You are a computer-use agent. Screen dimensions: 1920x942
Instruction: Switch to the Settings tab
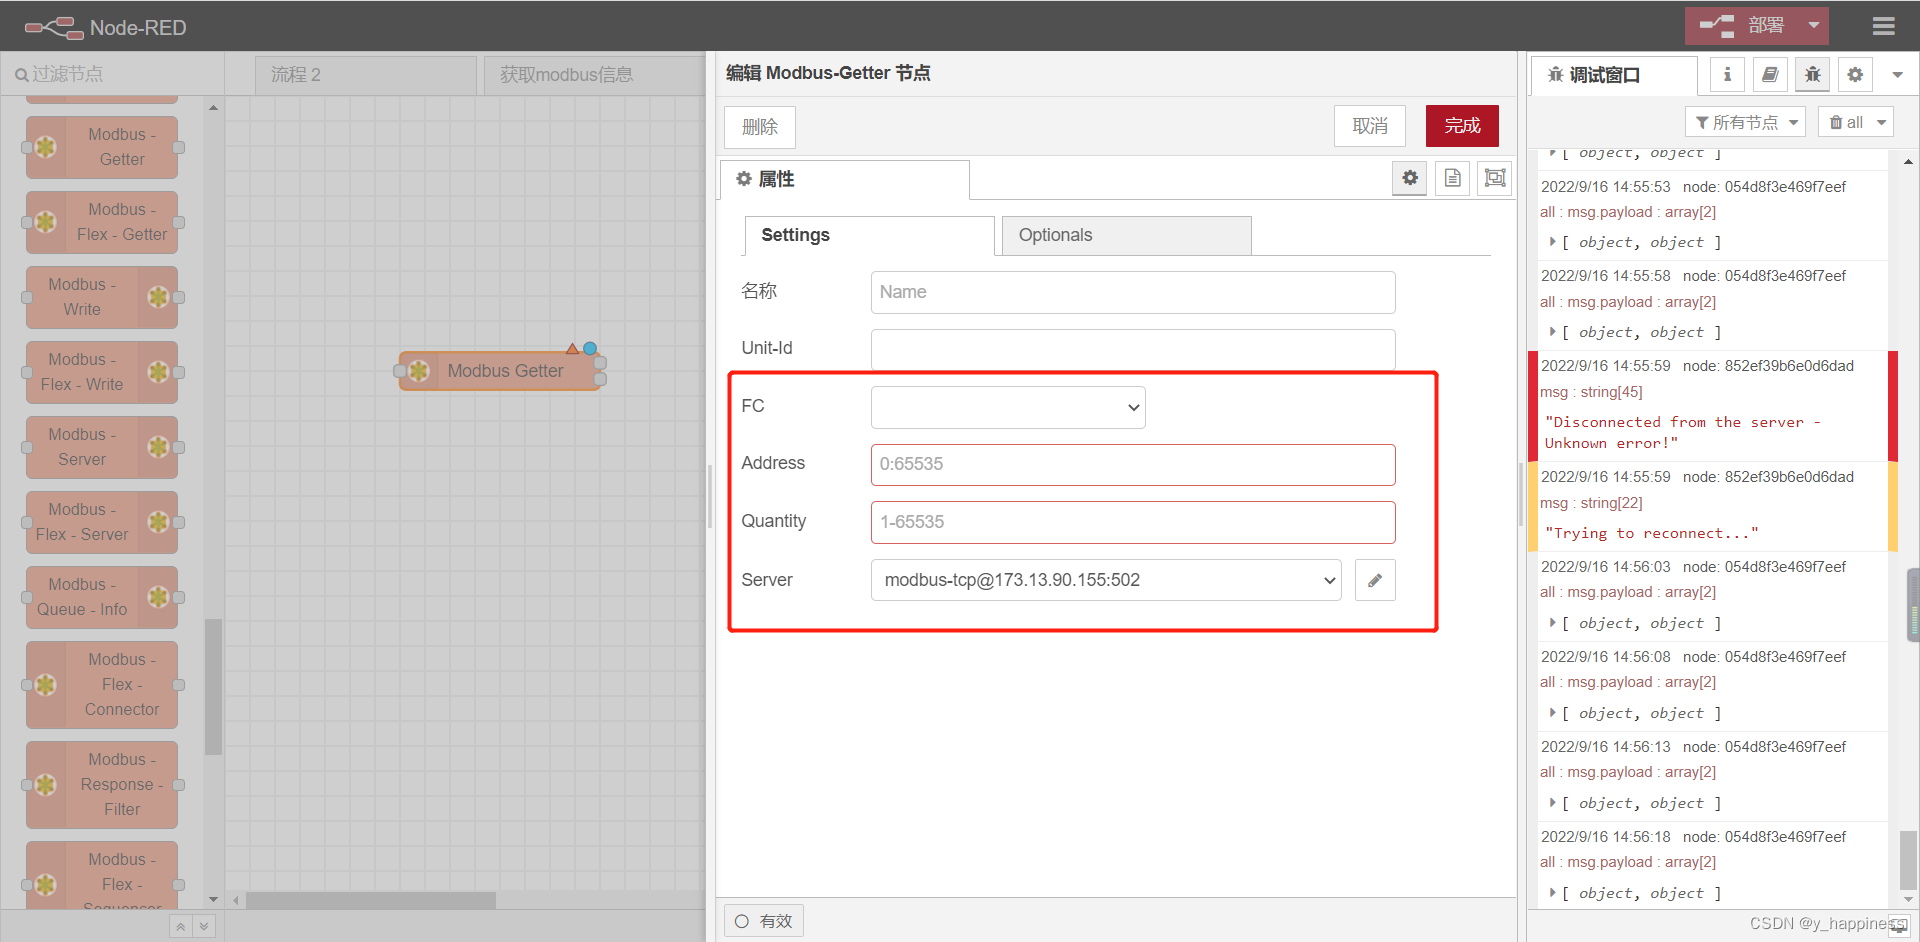coord(869,235)
